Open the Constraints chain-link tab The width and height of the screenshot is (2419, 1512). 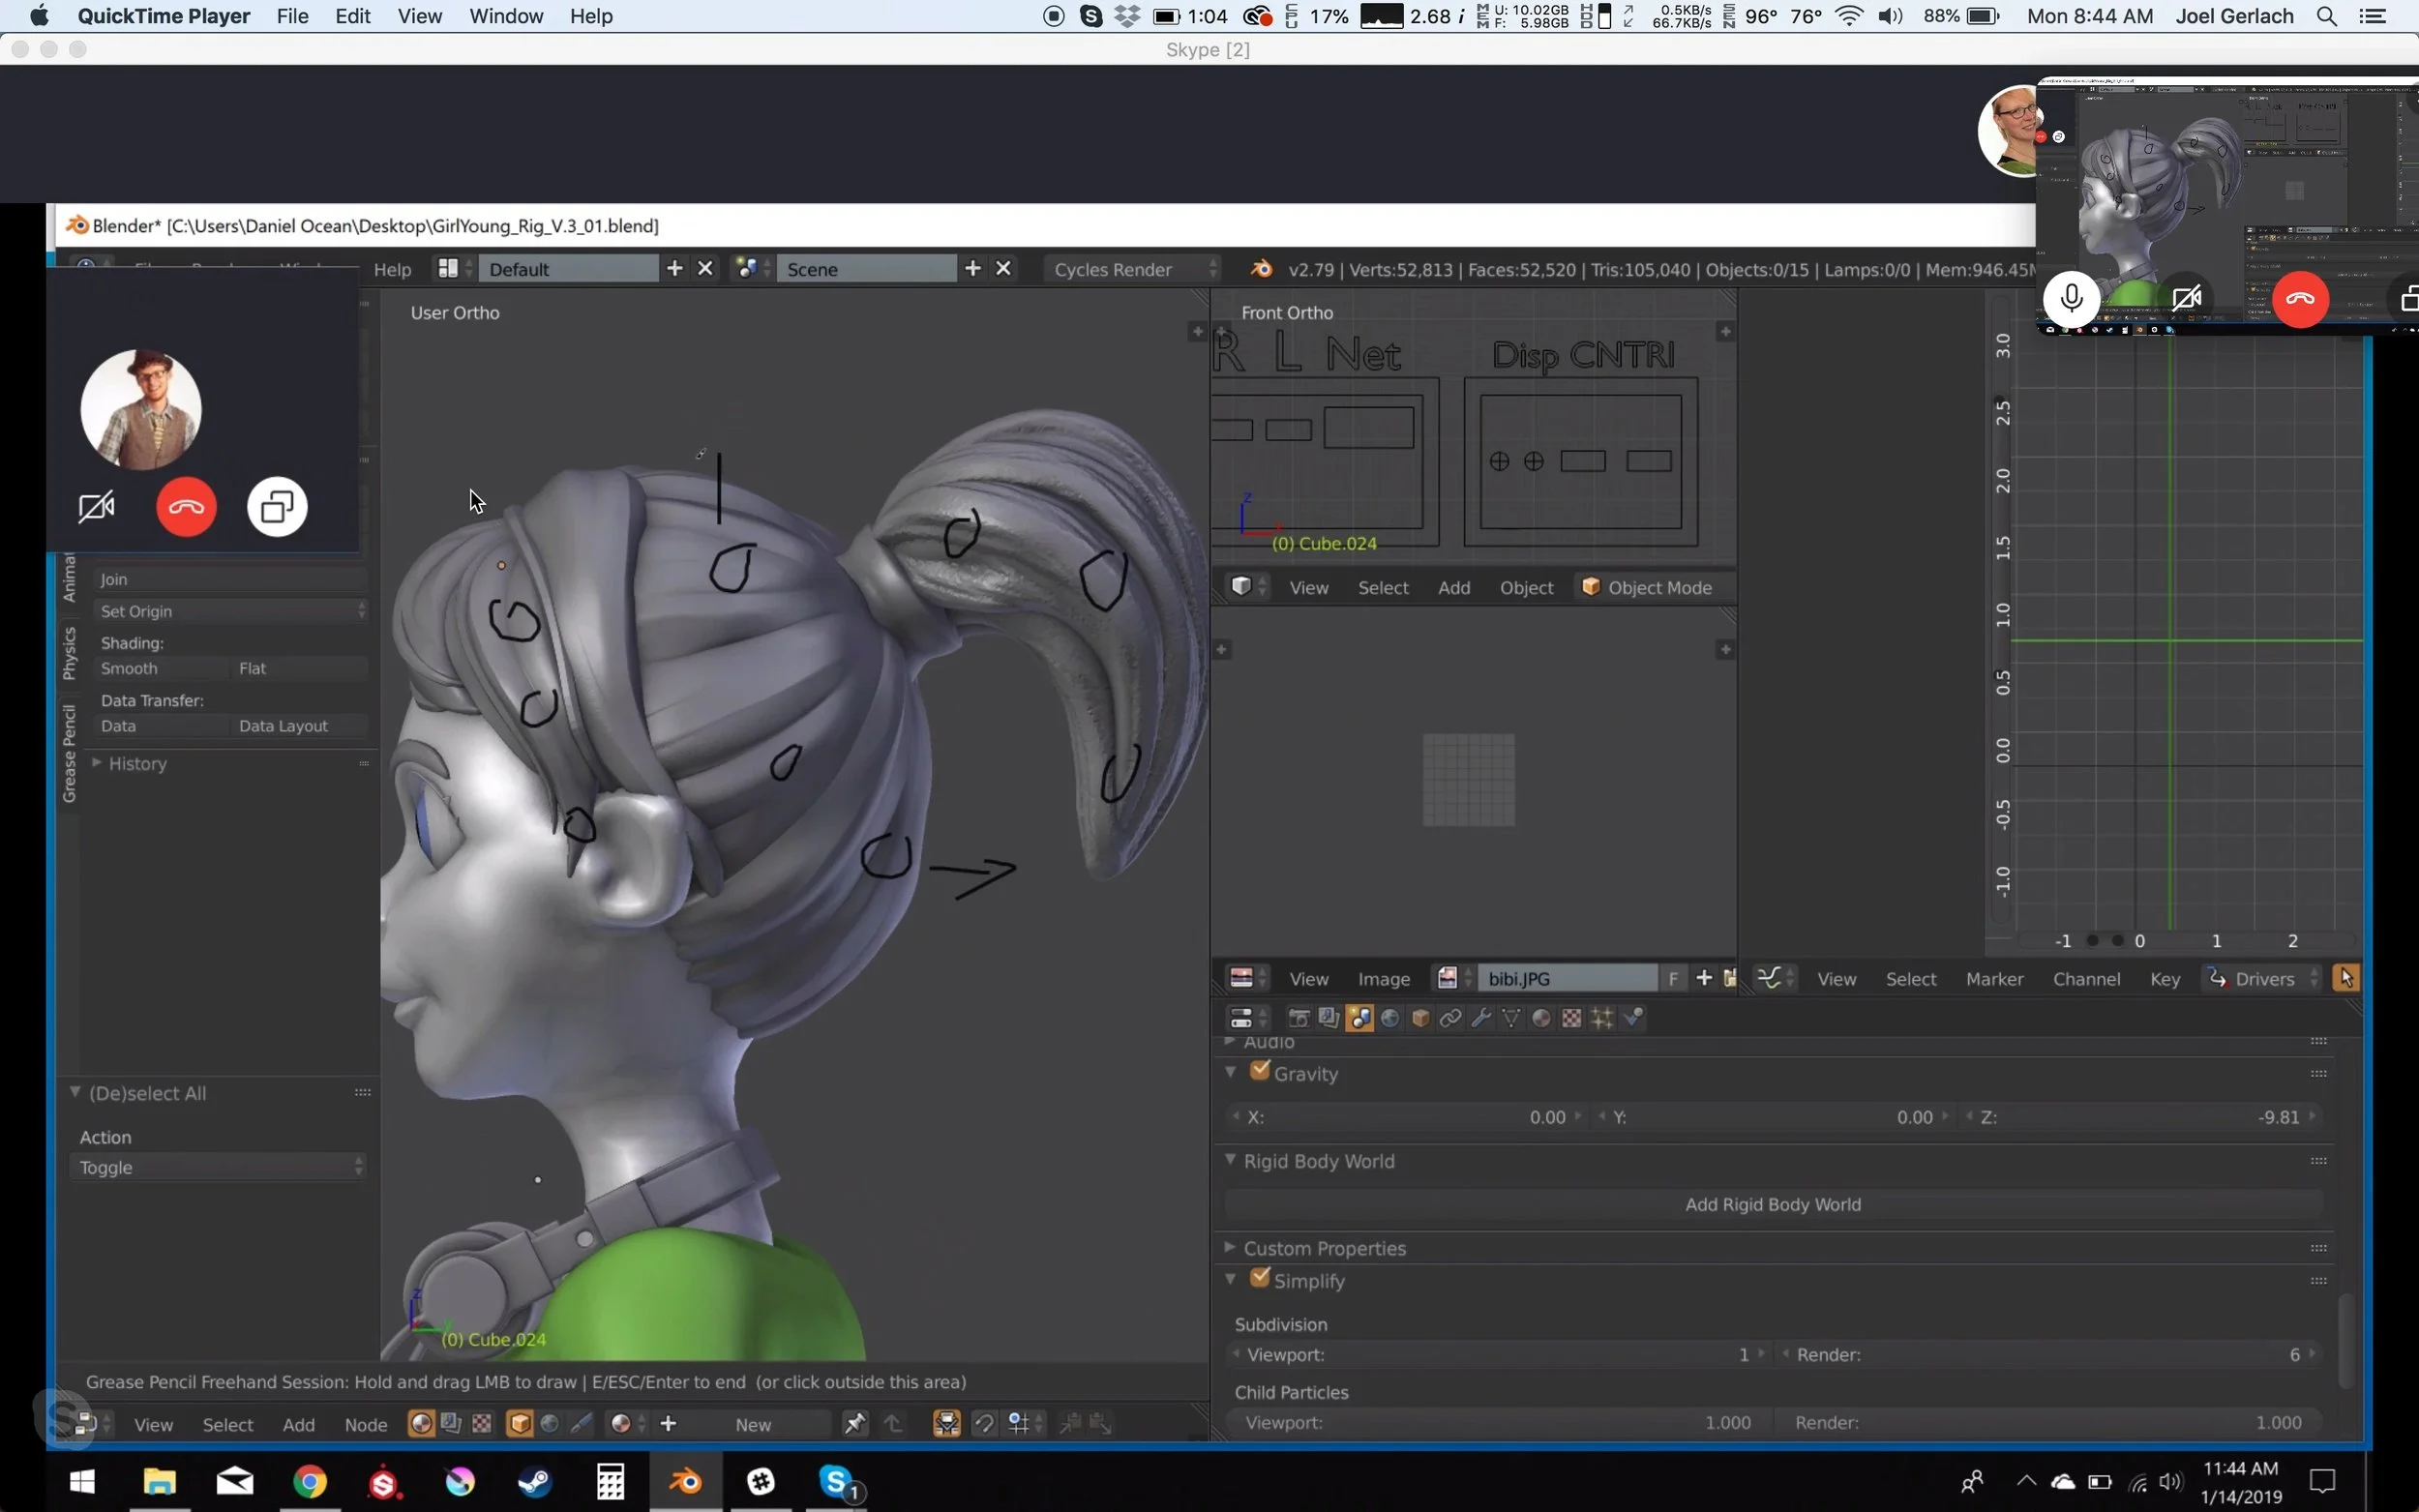1450,1018
